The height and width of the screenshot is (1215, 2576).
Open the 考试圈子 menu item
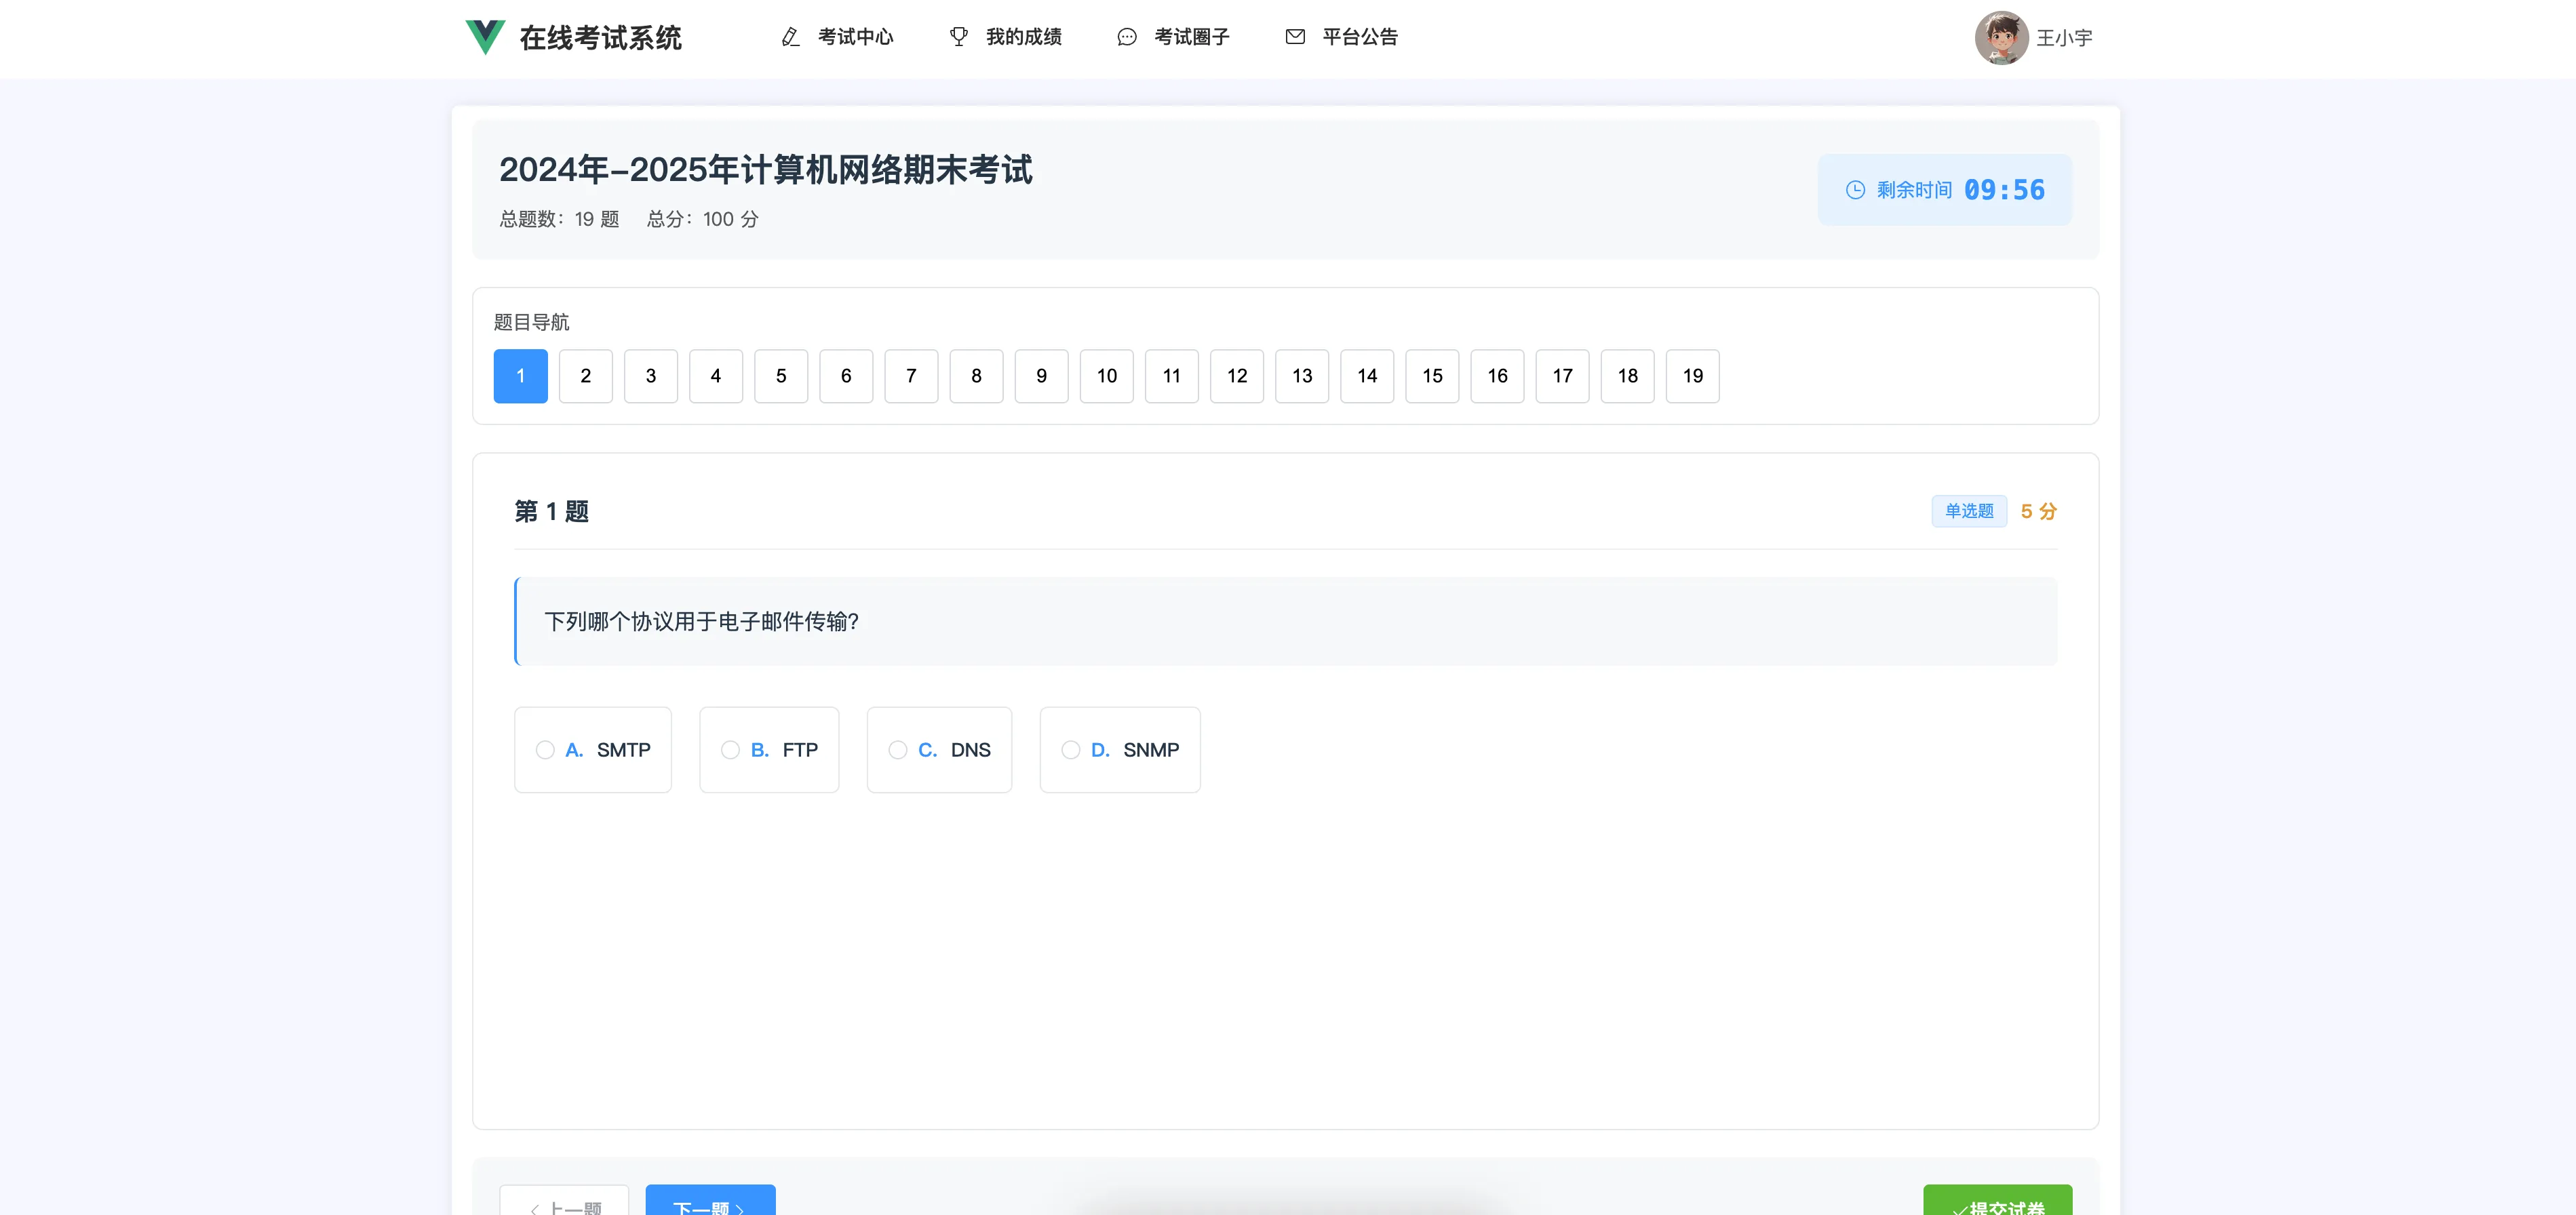pyautogui.click(x=1191, y=37)
